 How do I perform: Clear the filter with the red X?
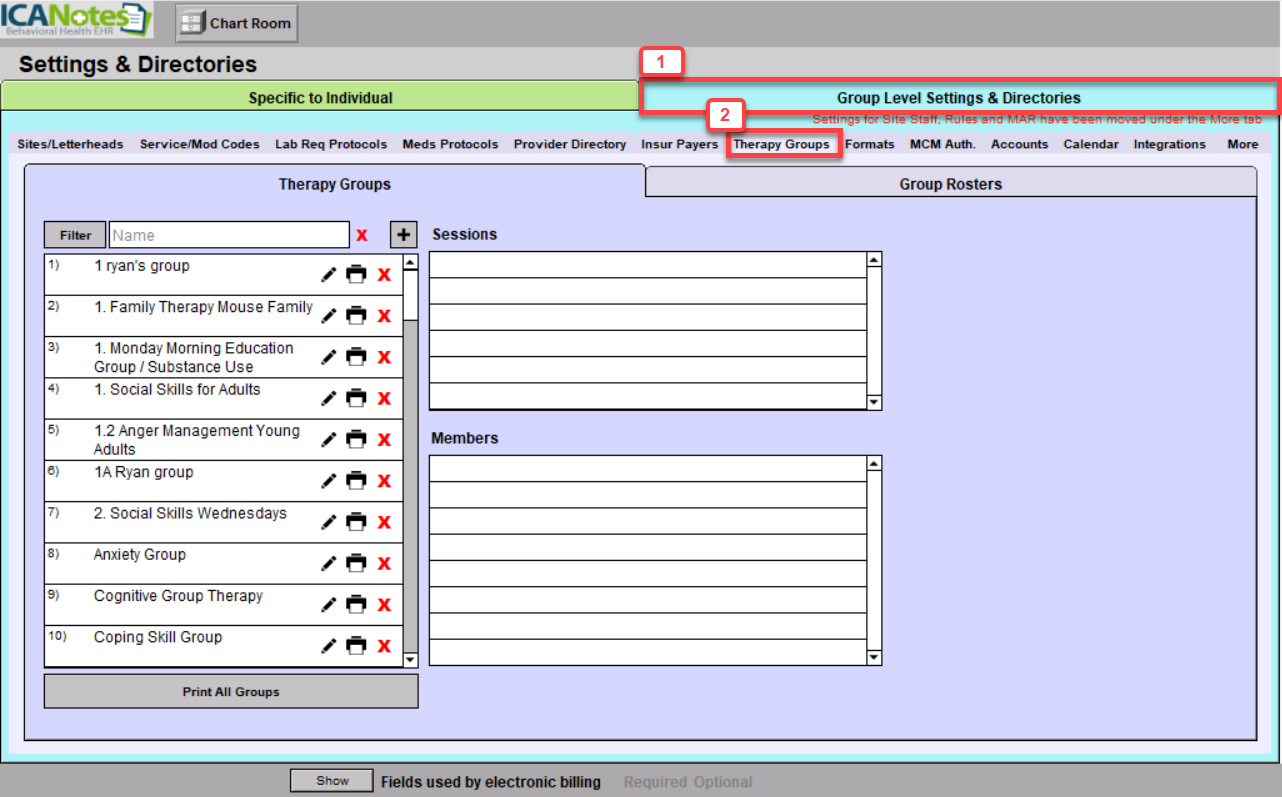point(362,235)
